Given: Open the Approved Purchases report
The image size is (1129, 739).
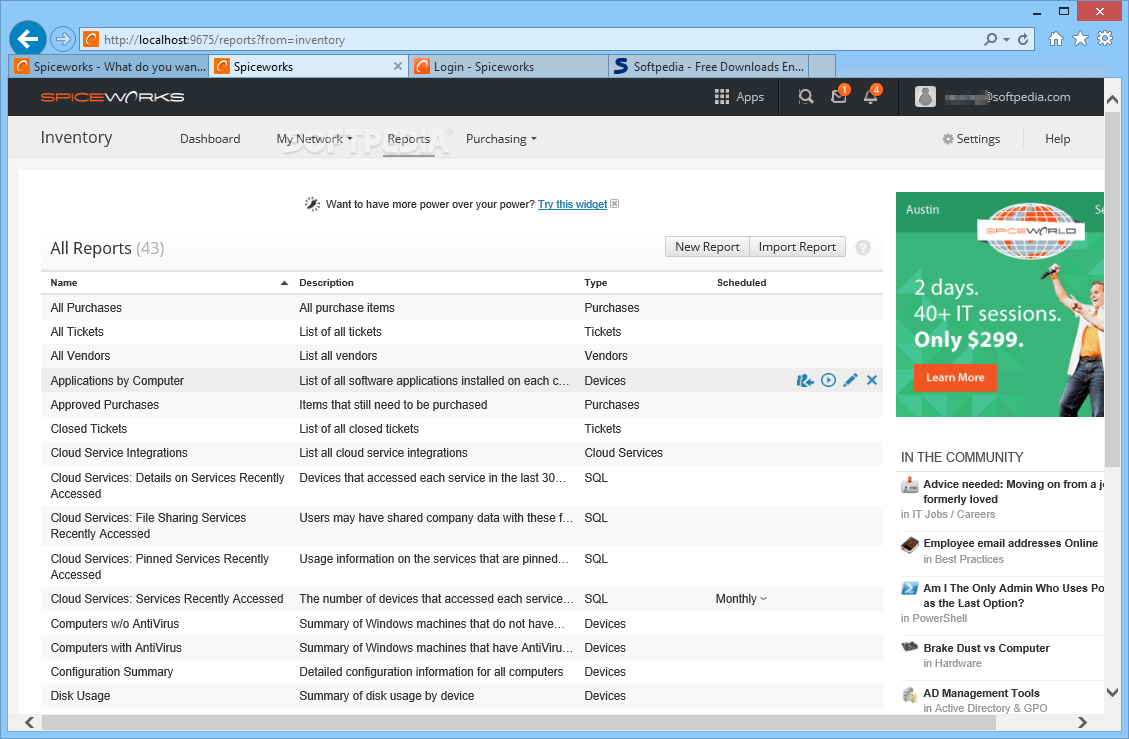Looking at the screenshot, I should tap(104, 404).
